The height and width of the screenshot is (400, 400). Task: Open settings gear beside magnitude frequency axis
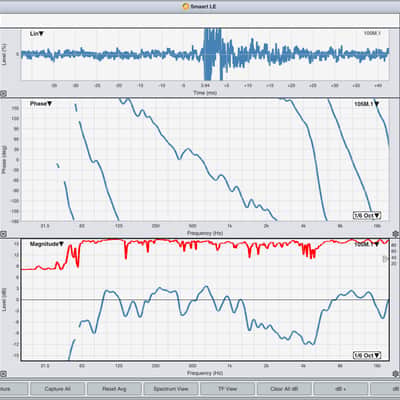pos(396,373)
